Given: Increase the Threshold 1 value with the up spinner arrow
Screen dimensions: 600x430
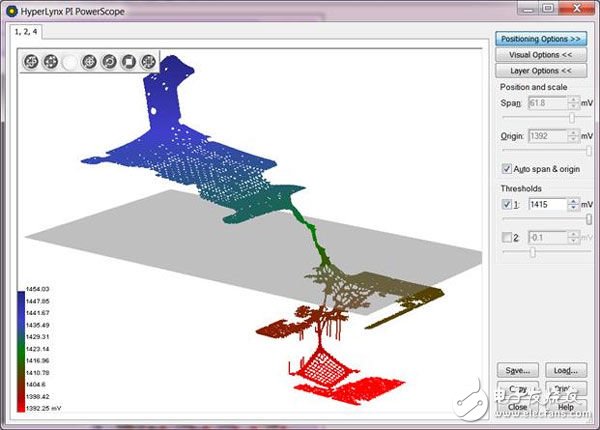Looking at the screenshot, I should pos(571,200).
